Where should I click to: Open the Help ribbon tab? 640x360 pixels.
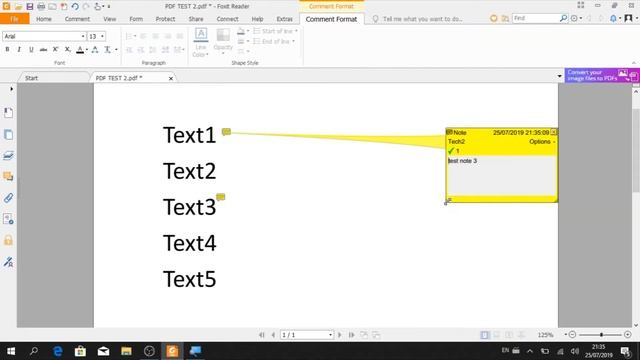coord(257,19)
